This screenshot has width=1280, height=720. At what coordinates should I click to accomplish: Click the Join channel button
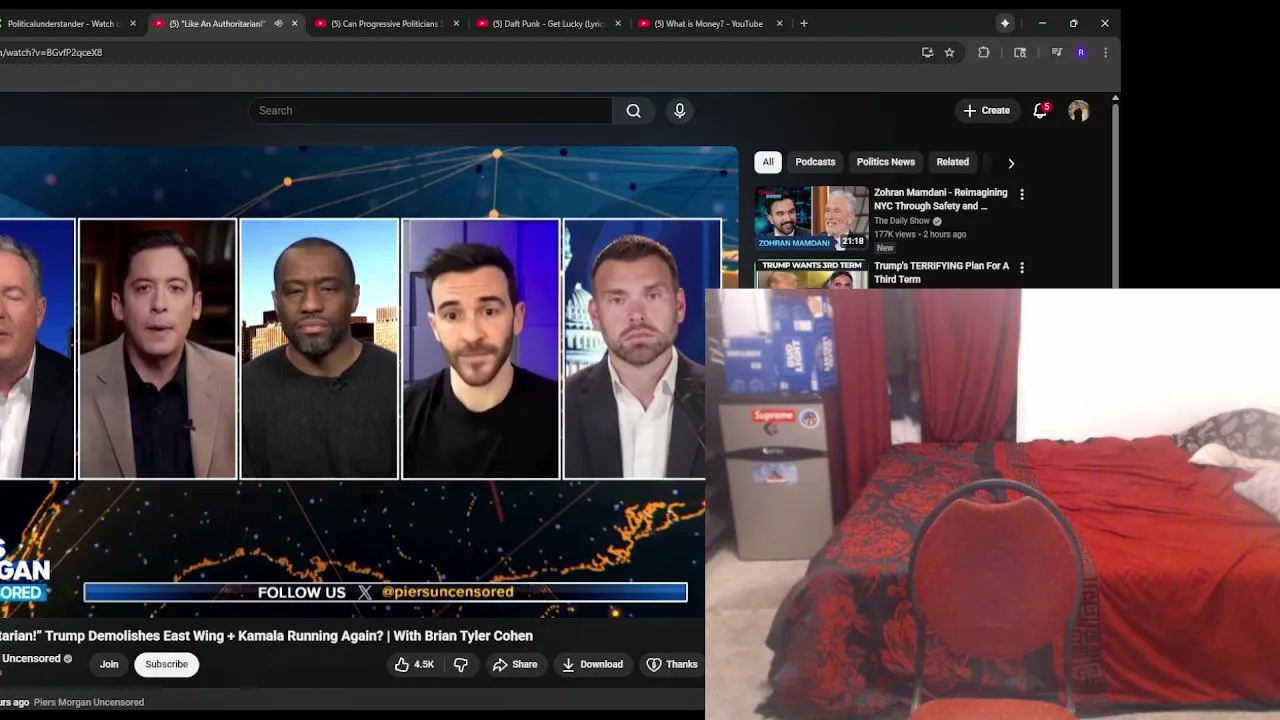[109, 664]
